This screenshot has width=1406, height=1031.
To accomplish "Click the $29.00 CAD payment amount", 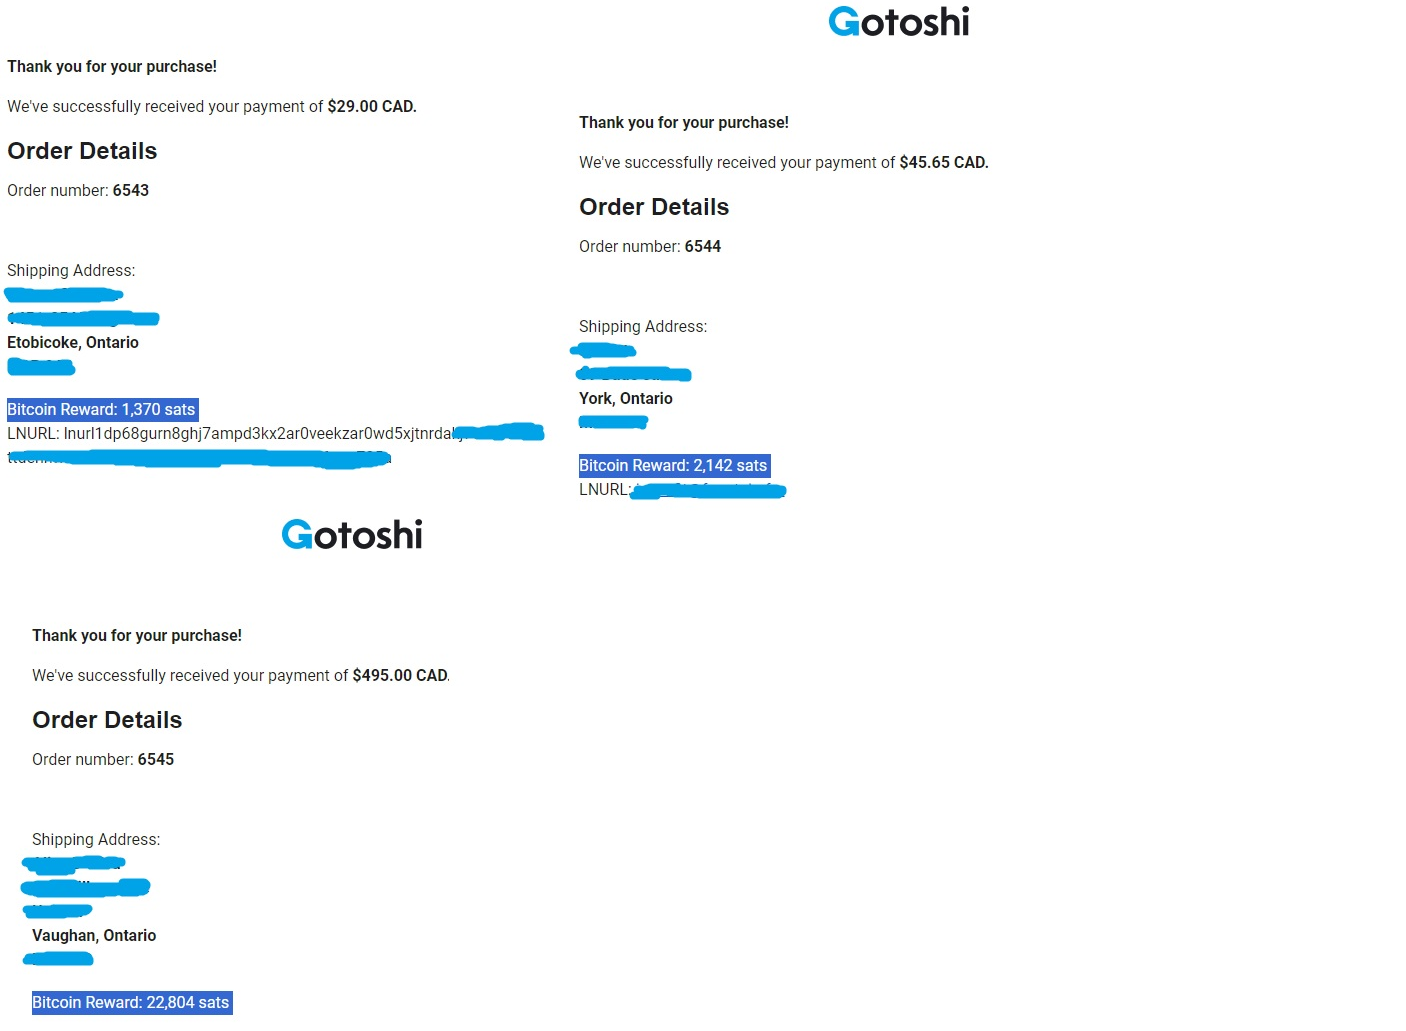I will (x=371, y=107).
